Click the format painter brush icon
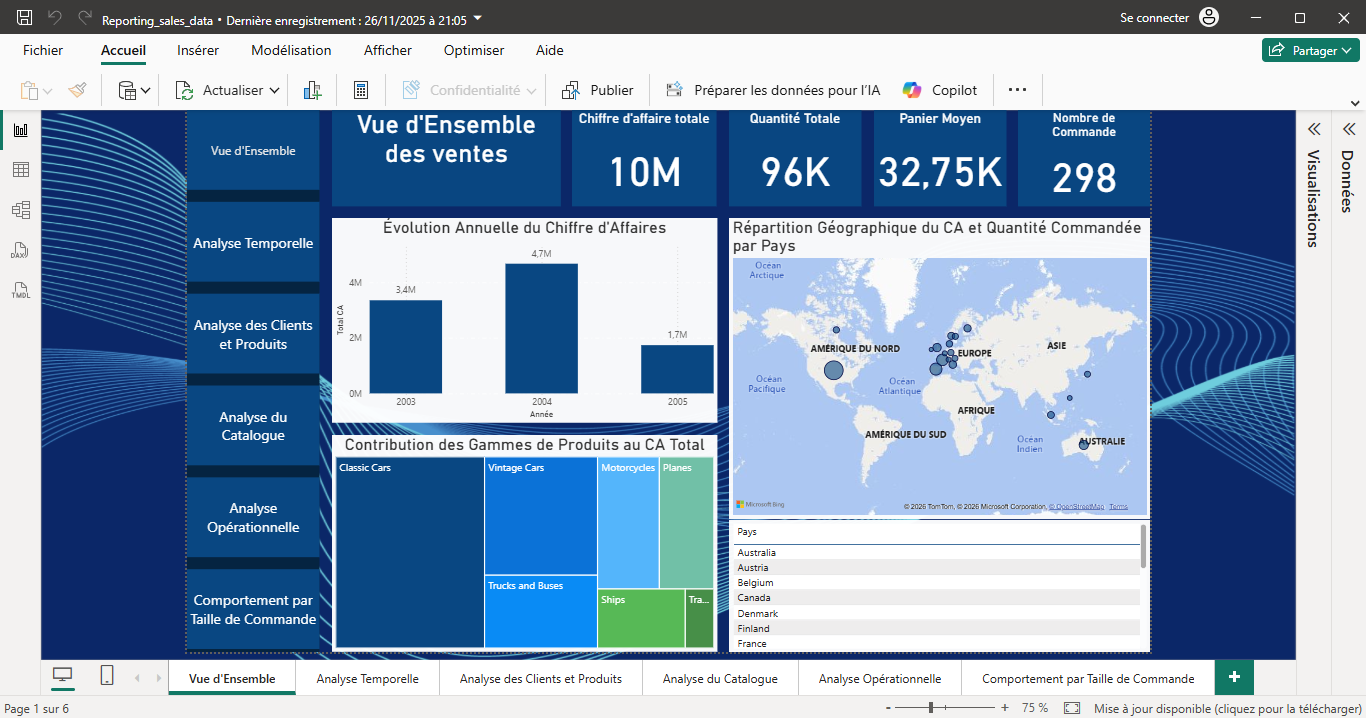This screenshot has width=1366, height=718. pos(78,90)
